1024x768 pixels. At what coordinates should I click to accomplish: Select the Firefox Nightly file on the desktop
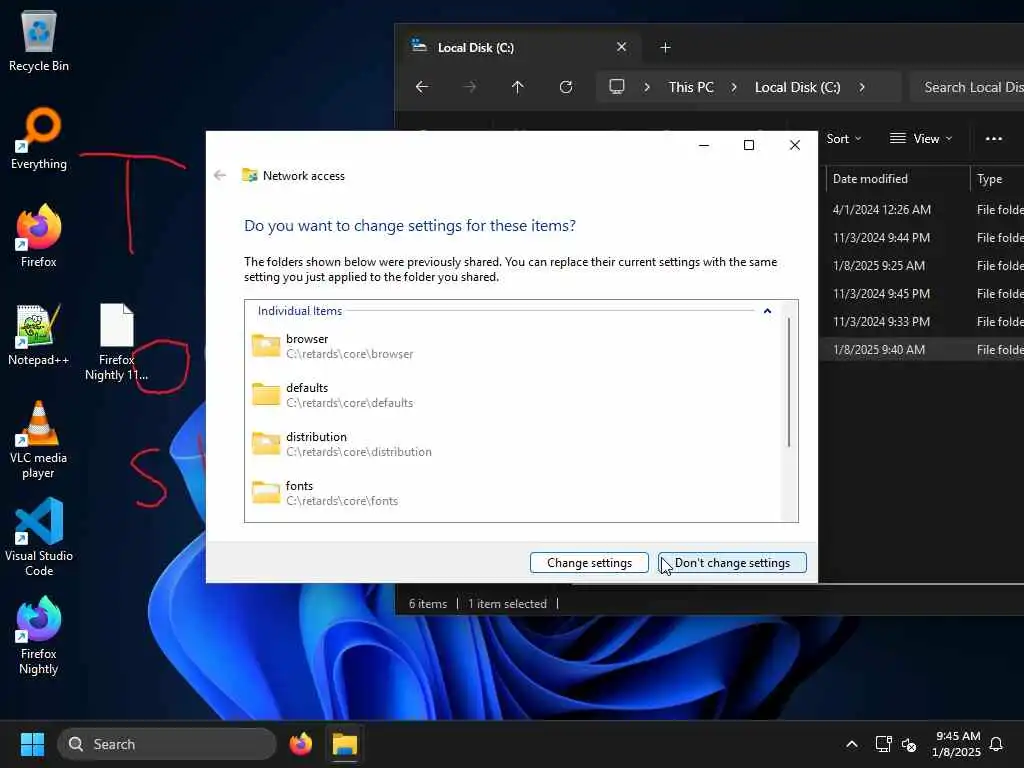coord(117,341)
